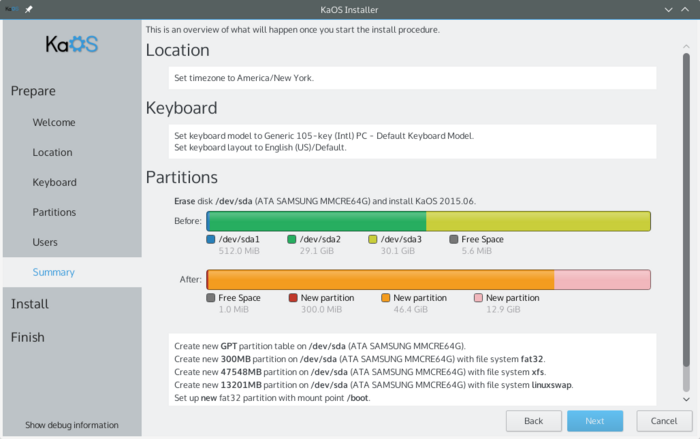Click the KaOS logo in sidebar
The width and height of the screenshot is (700, 439).
[x=71, y=45]
